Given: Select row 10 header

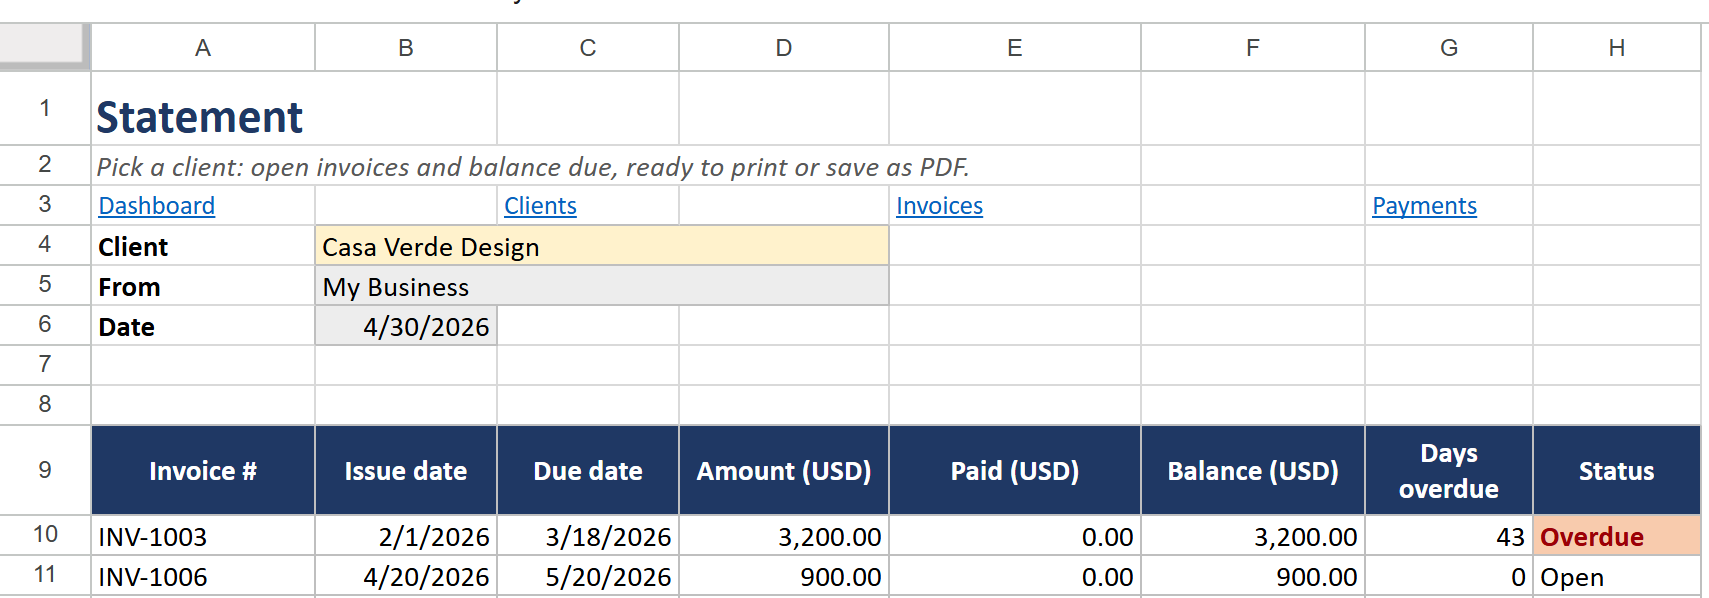Looking at the screenshot, I should pyautogui.click(x=45, y=535).
